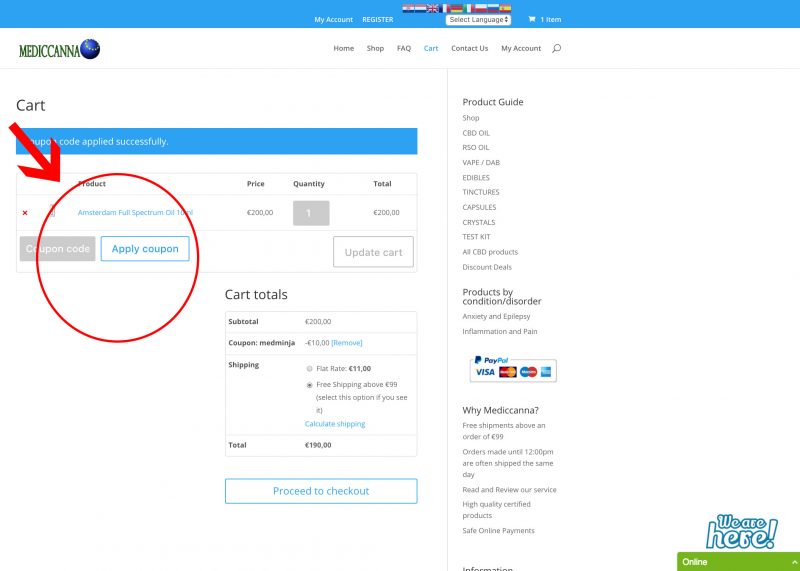Screen dimensions: 800x571
Task: Open Shop in main navigation
Action: [375, 48]
